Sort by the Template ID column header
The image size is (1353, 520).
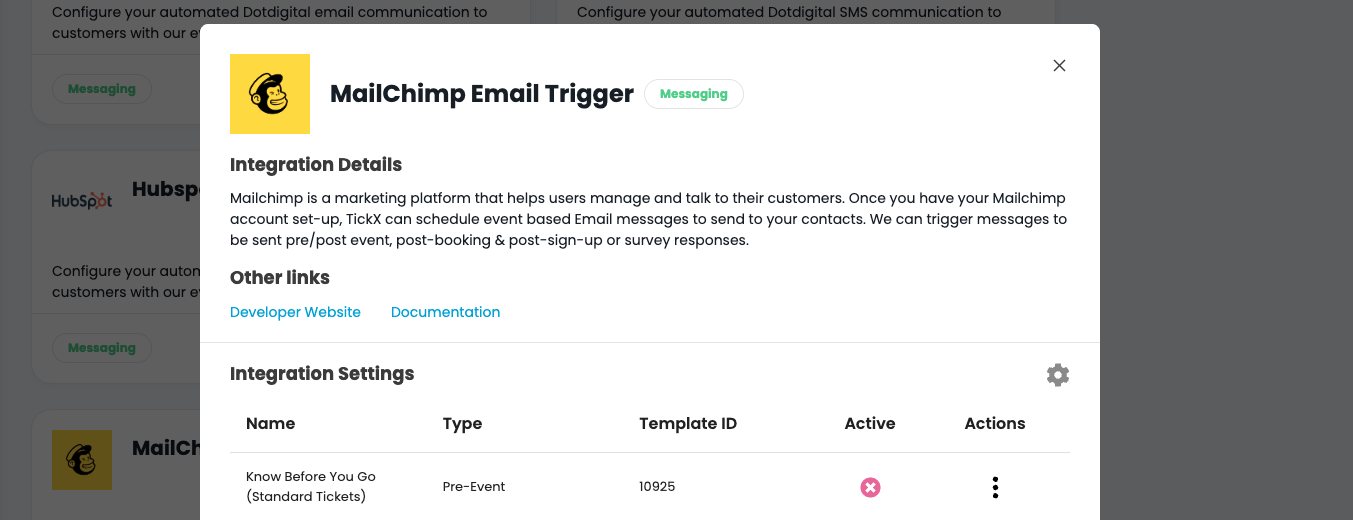point(688,423)
